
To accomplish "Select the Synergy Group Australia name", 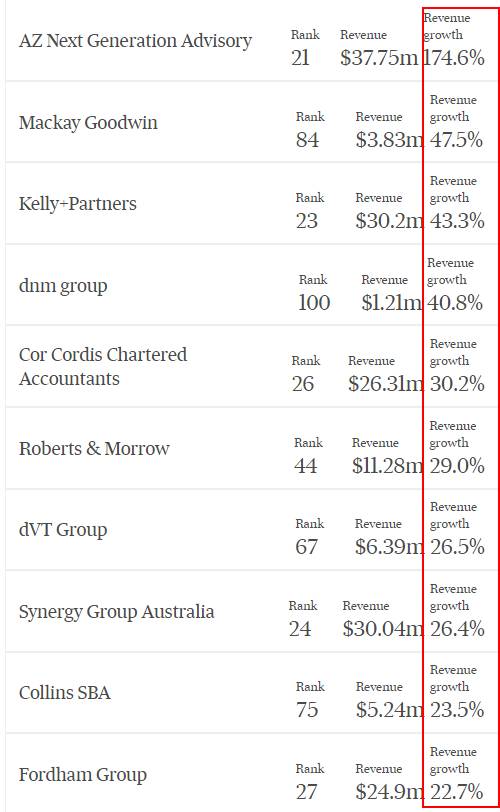I will 116,612.
